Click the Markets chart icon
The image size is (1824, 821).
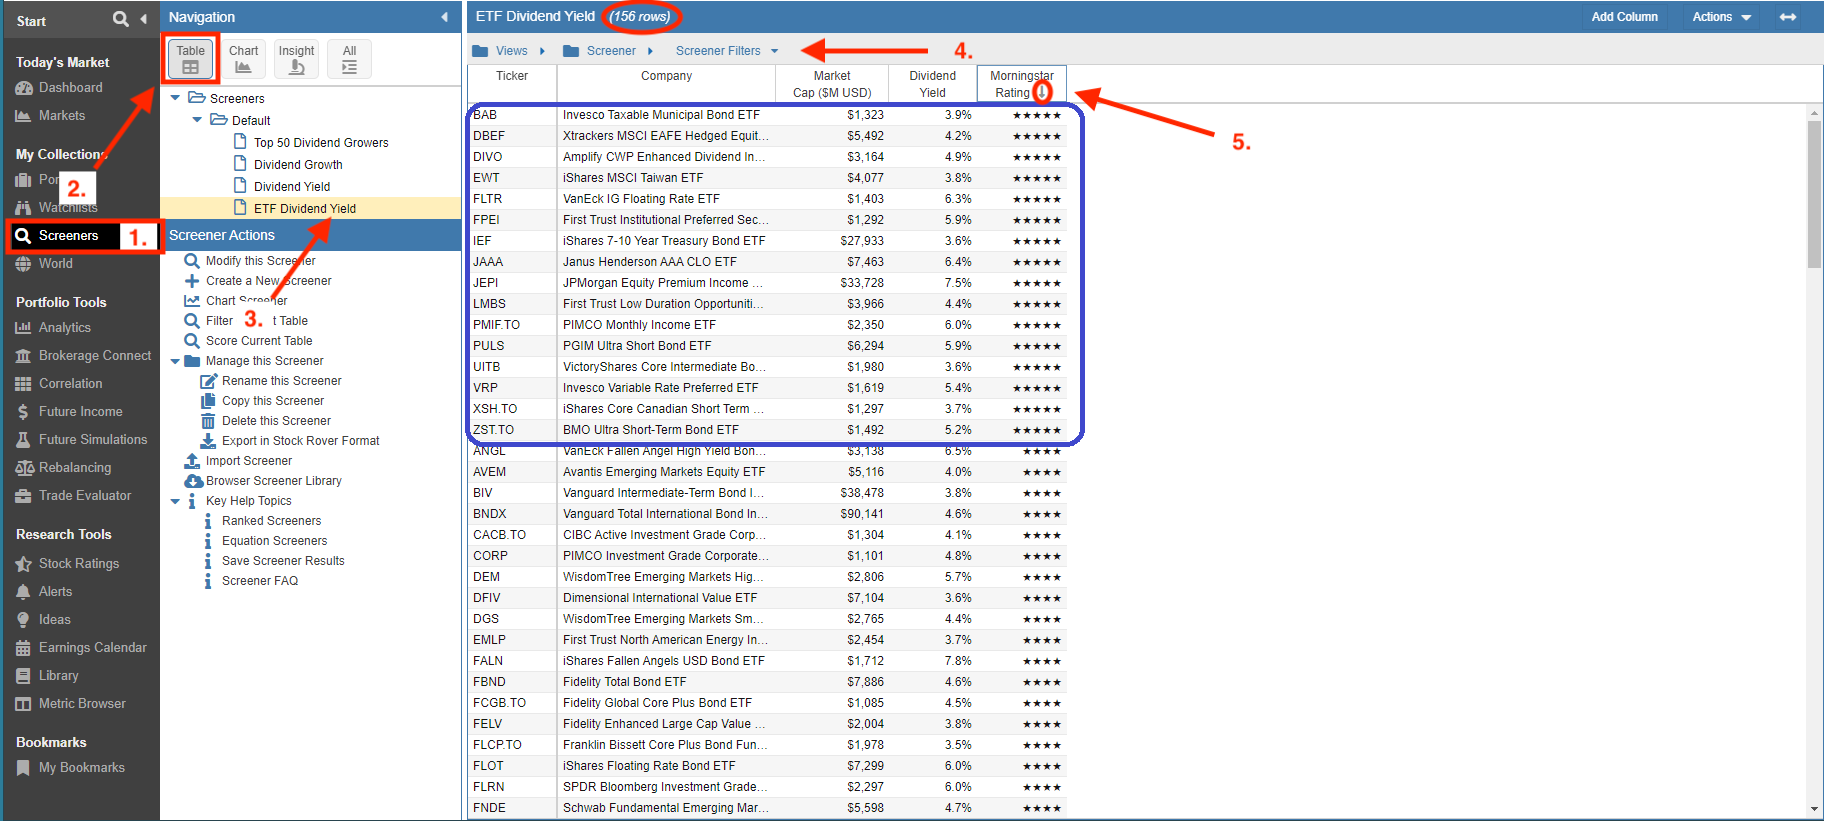coord(23,116)
